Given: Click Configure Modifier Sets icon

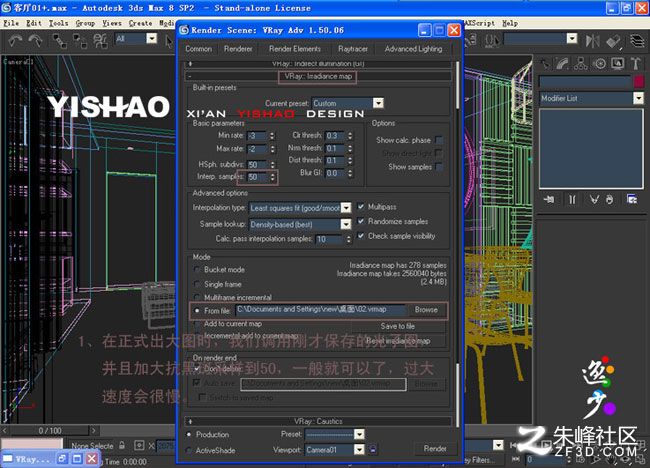Looking at the screenshot, I should click(x=632, y=200).
